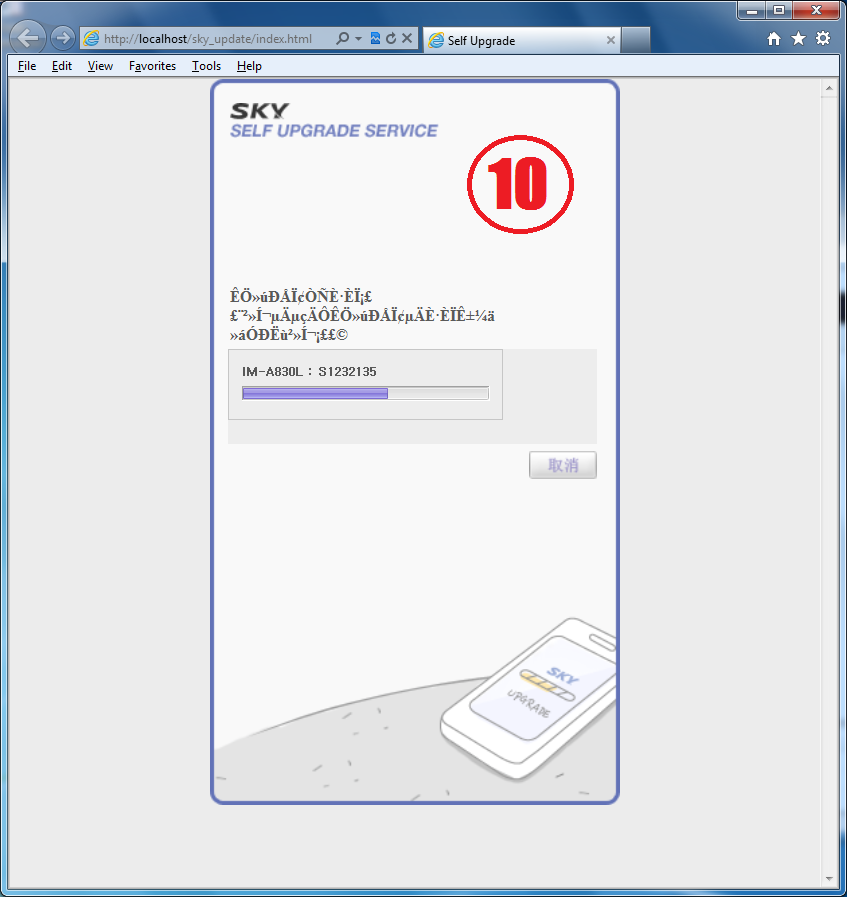Click the SELF UPGRADE SERVICE heading
Viewport: 847px width, 897px height.
(334, 131)
